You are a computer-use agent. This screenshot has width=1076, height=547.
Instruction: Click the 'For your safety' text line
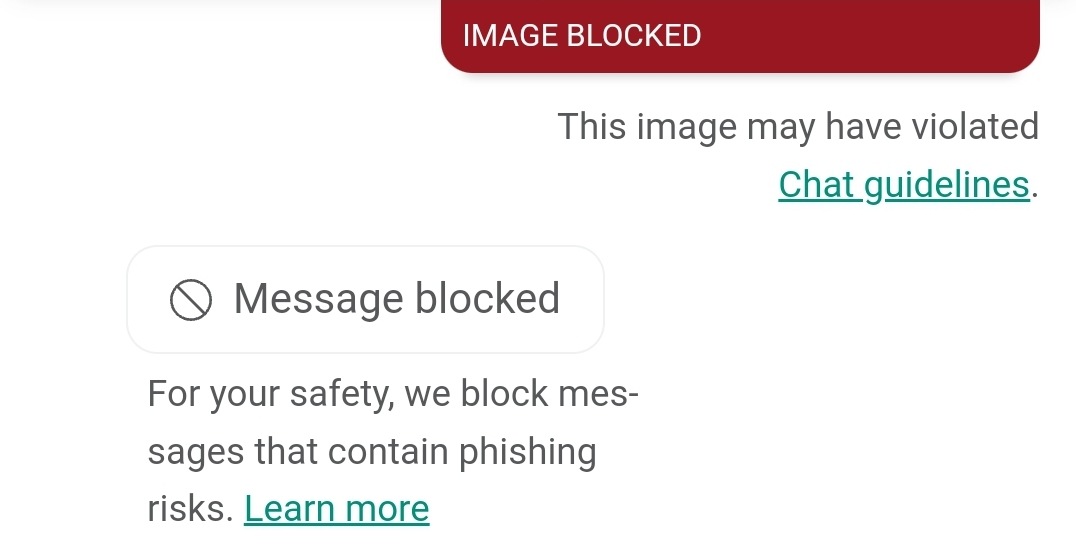[x=393, y=395]
